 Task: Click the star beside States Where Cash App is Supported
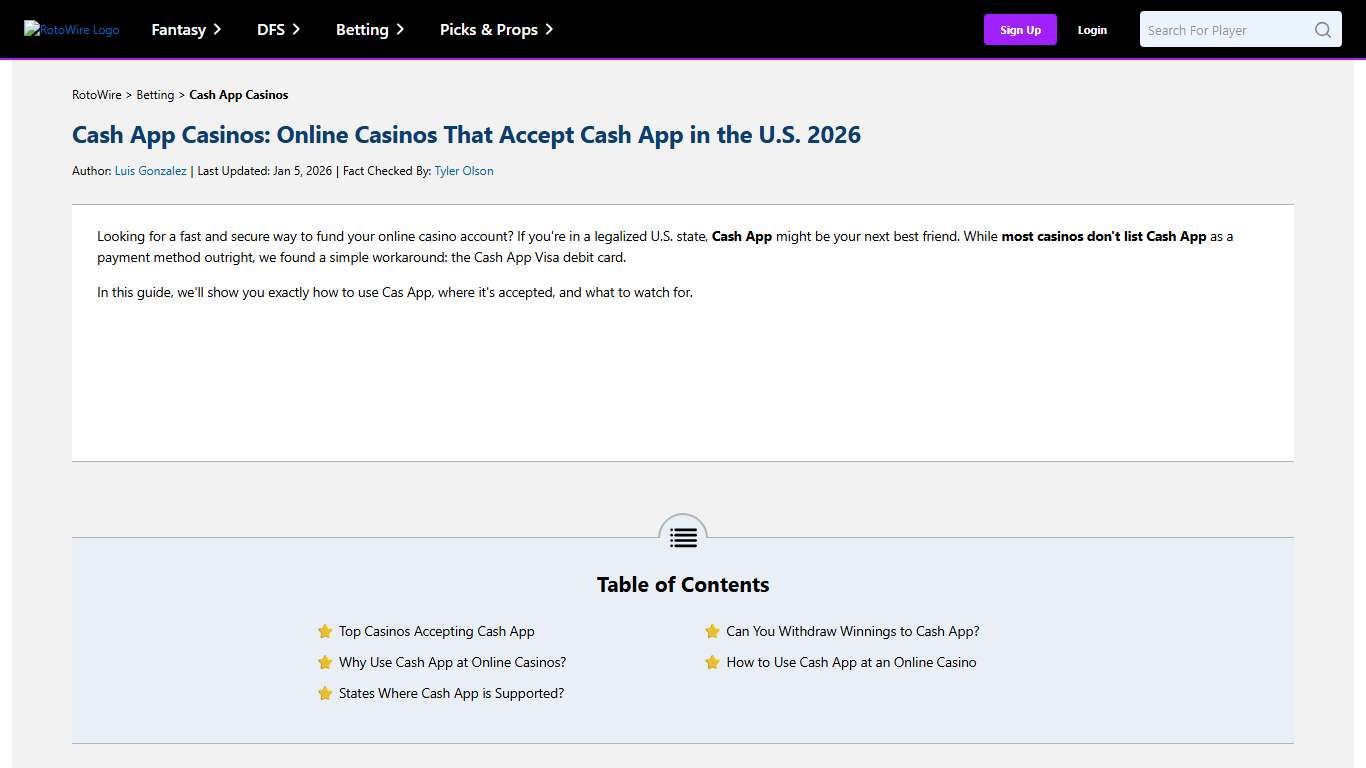325,693
